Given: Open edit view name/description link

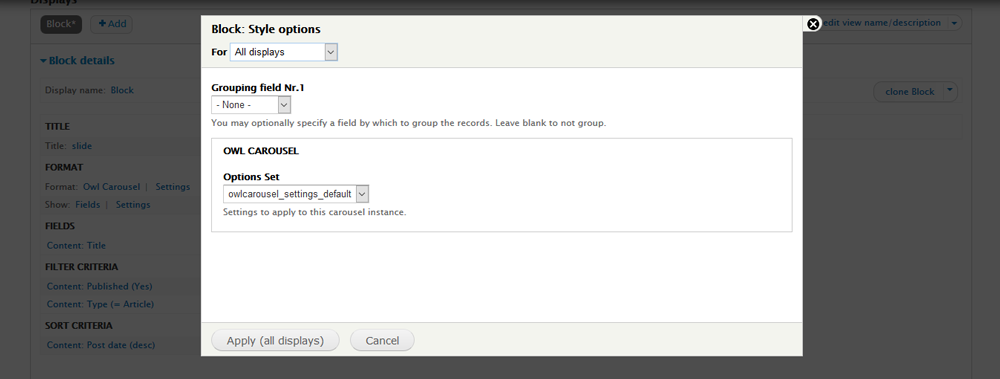Looking at the screenshot, I should pos(882,23).
